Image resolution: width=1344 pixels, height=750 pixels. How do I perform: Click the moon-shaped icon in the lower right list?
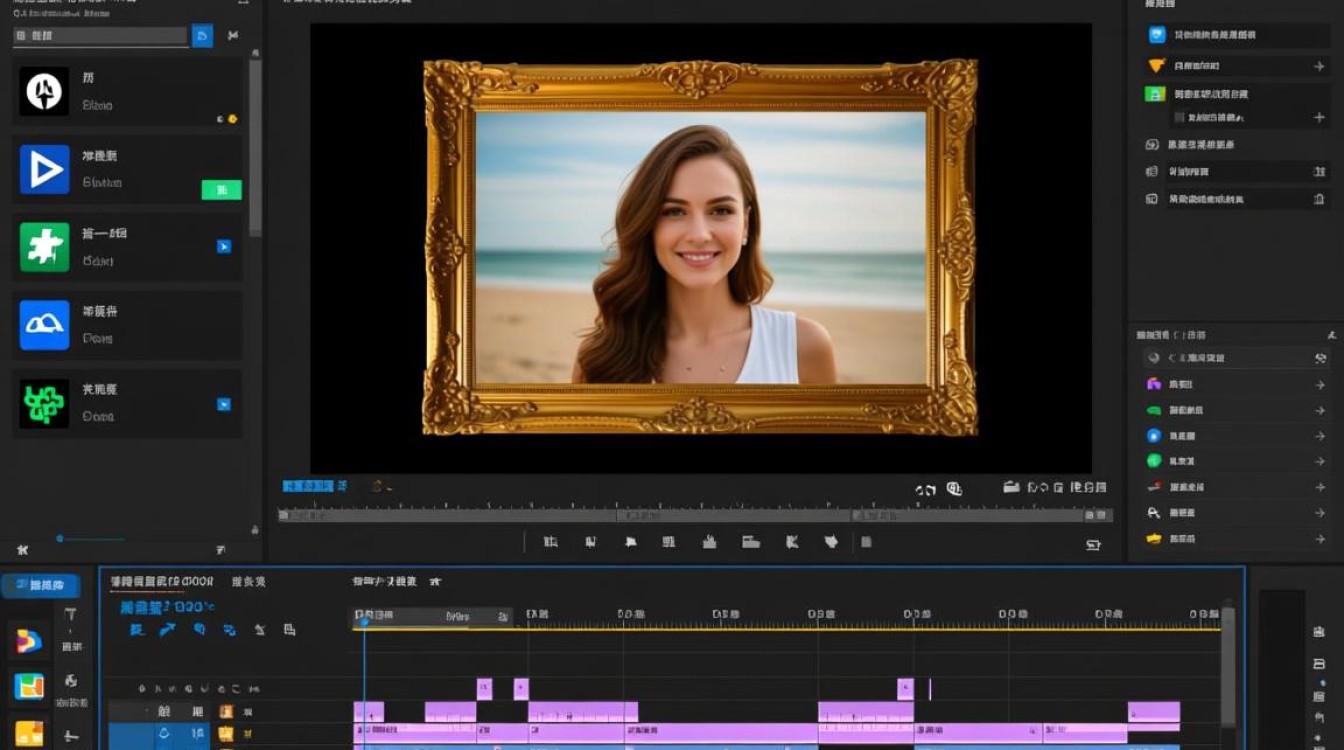point(1153,358)
